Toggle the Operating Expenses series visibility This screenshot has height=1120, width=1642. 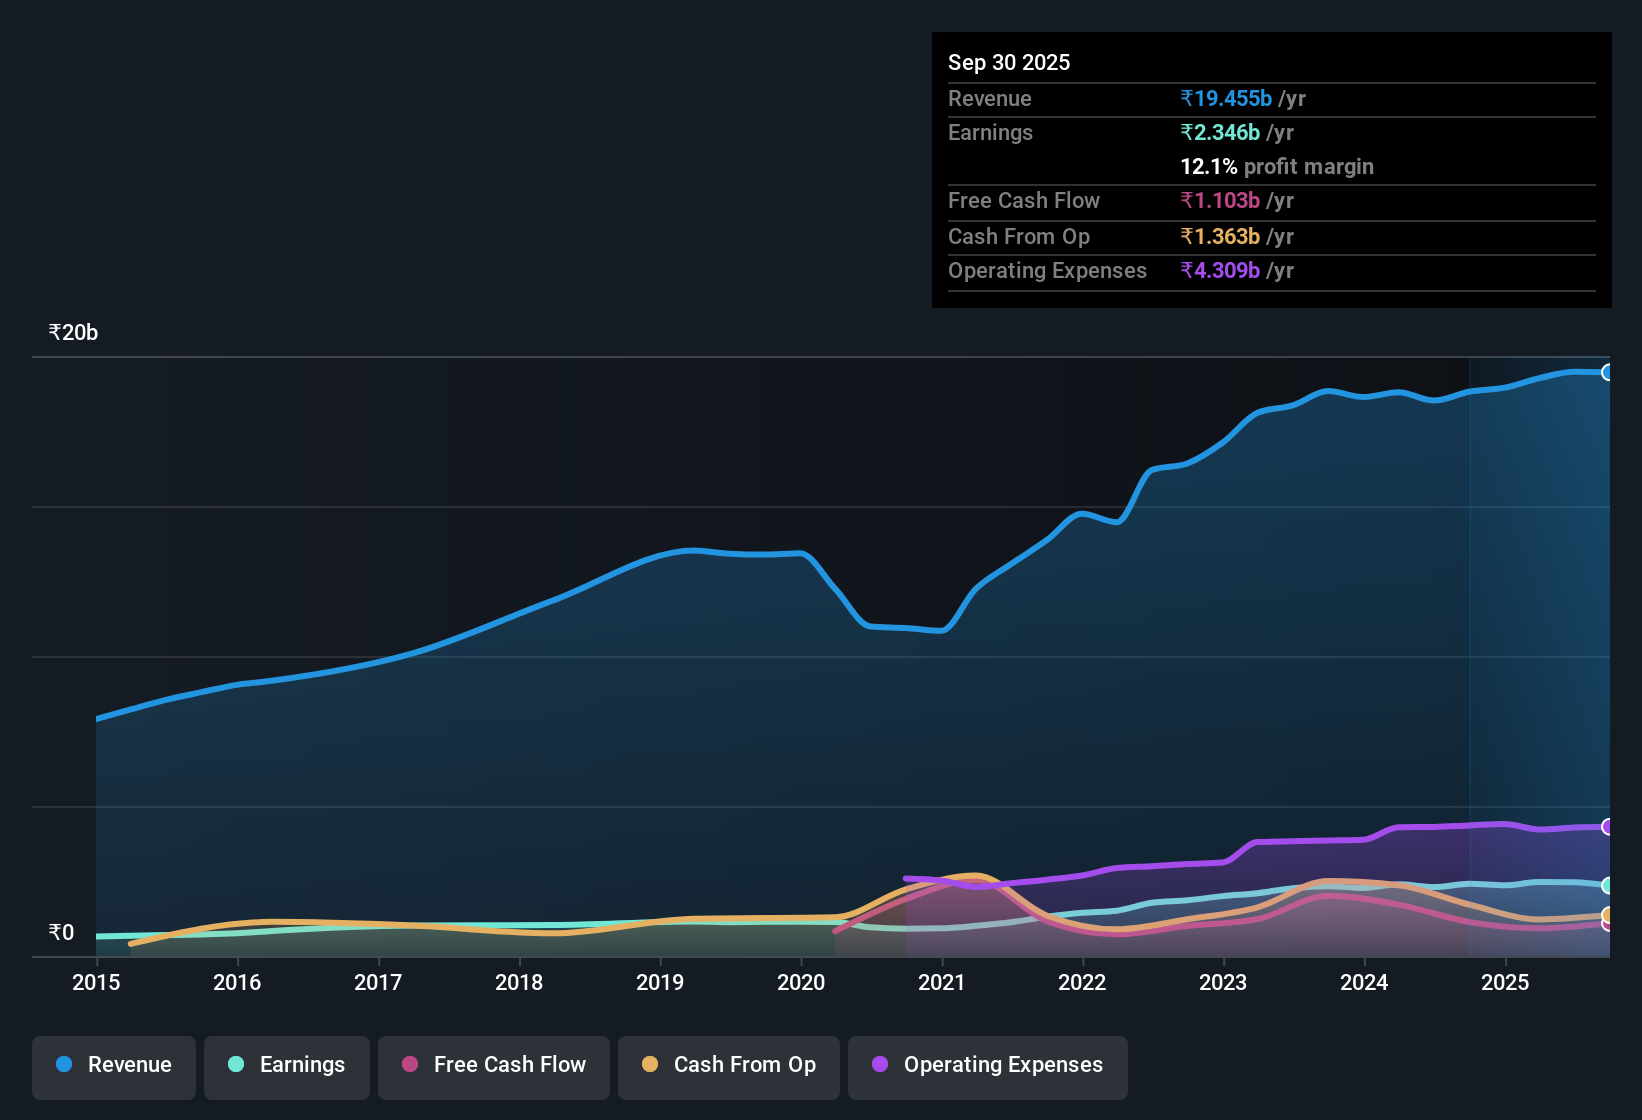(987, 1065)
